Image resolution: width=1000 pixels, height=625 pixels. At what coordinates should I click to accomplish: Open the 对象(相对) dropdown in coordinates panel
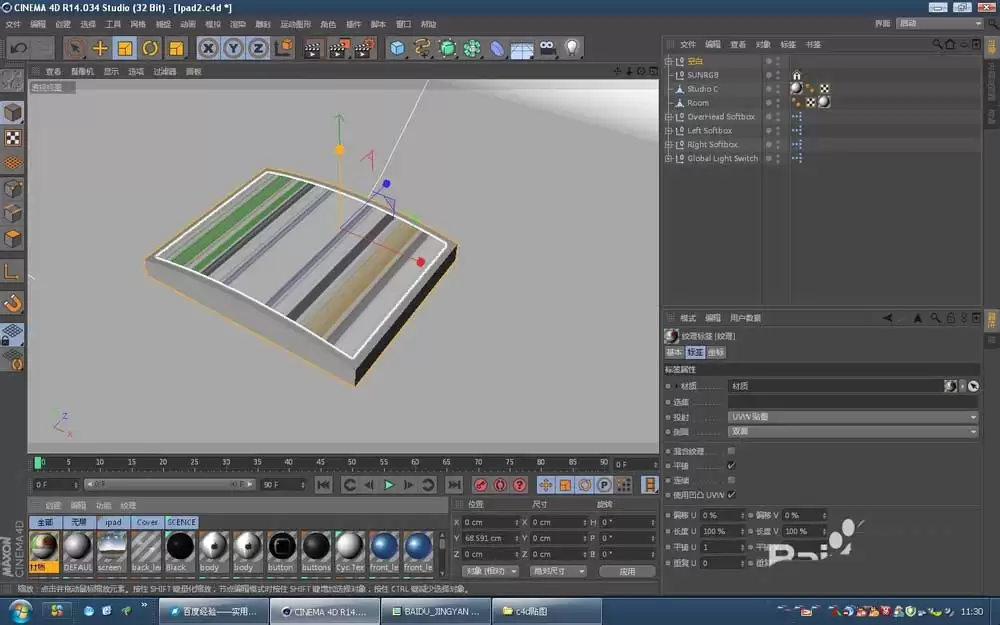[x=490, y=572]
